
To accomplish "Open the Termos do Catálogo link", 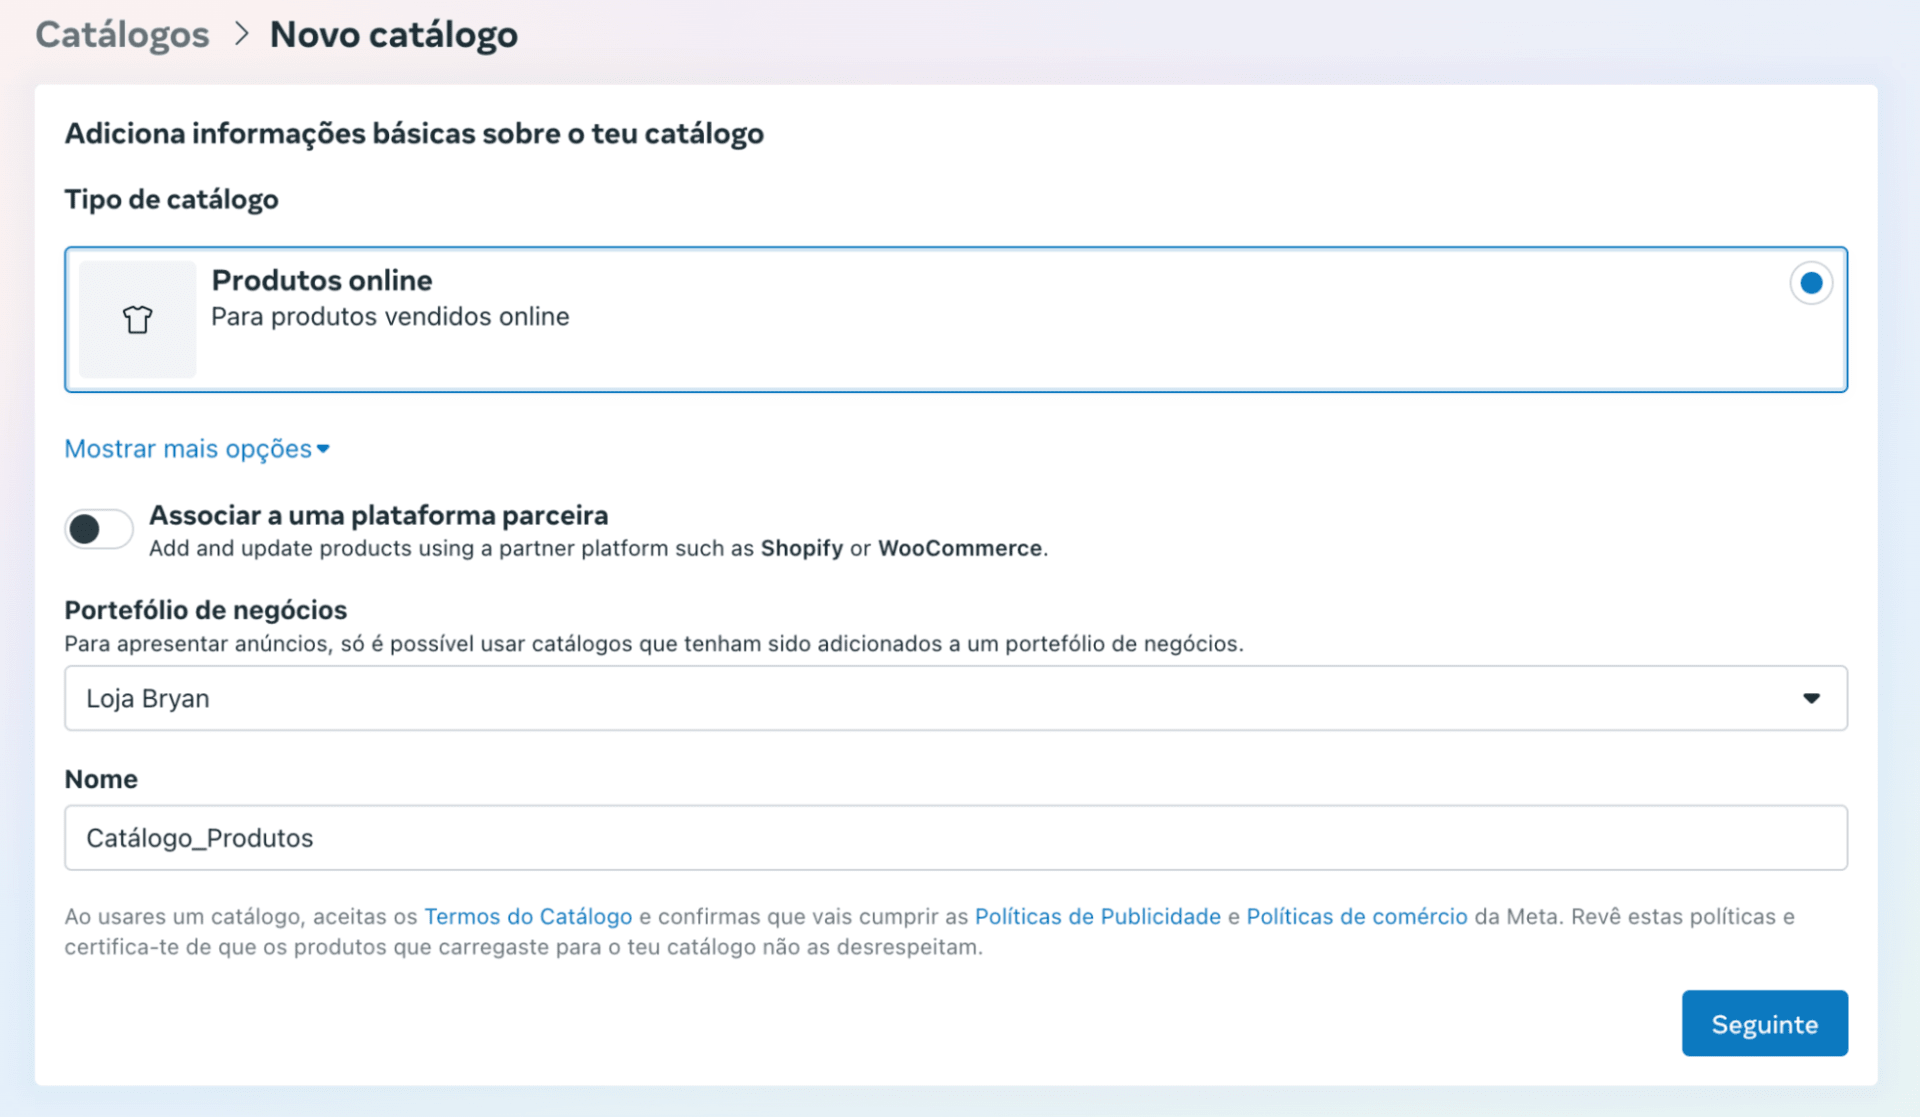I will [528, 916].
